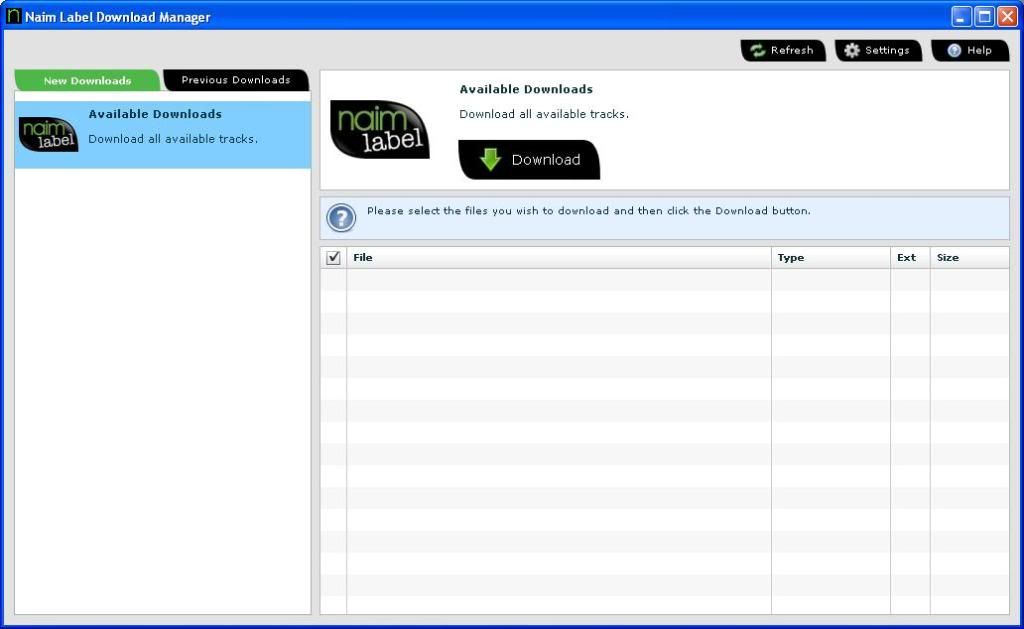1024x629 pixels.
Task: Maximize the Download Manager window
Action: click(x=984, y=16)
